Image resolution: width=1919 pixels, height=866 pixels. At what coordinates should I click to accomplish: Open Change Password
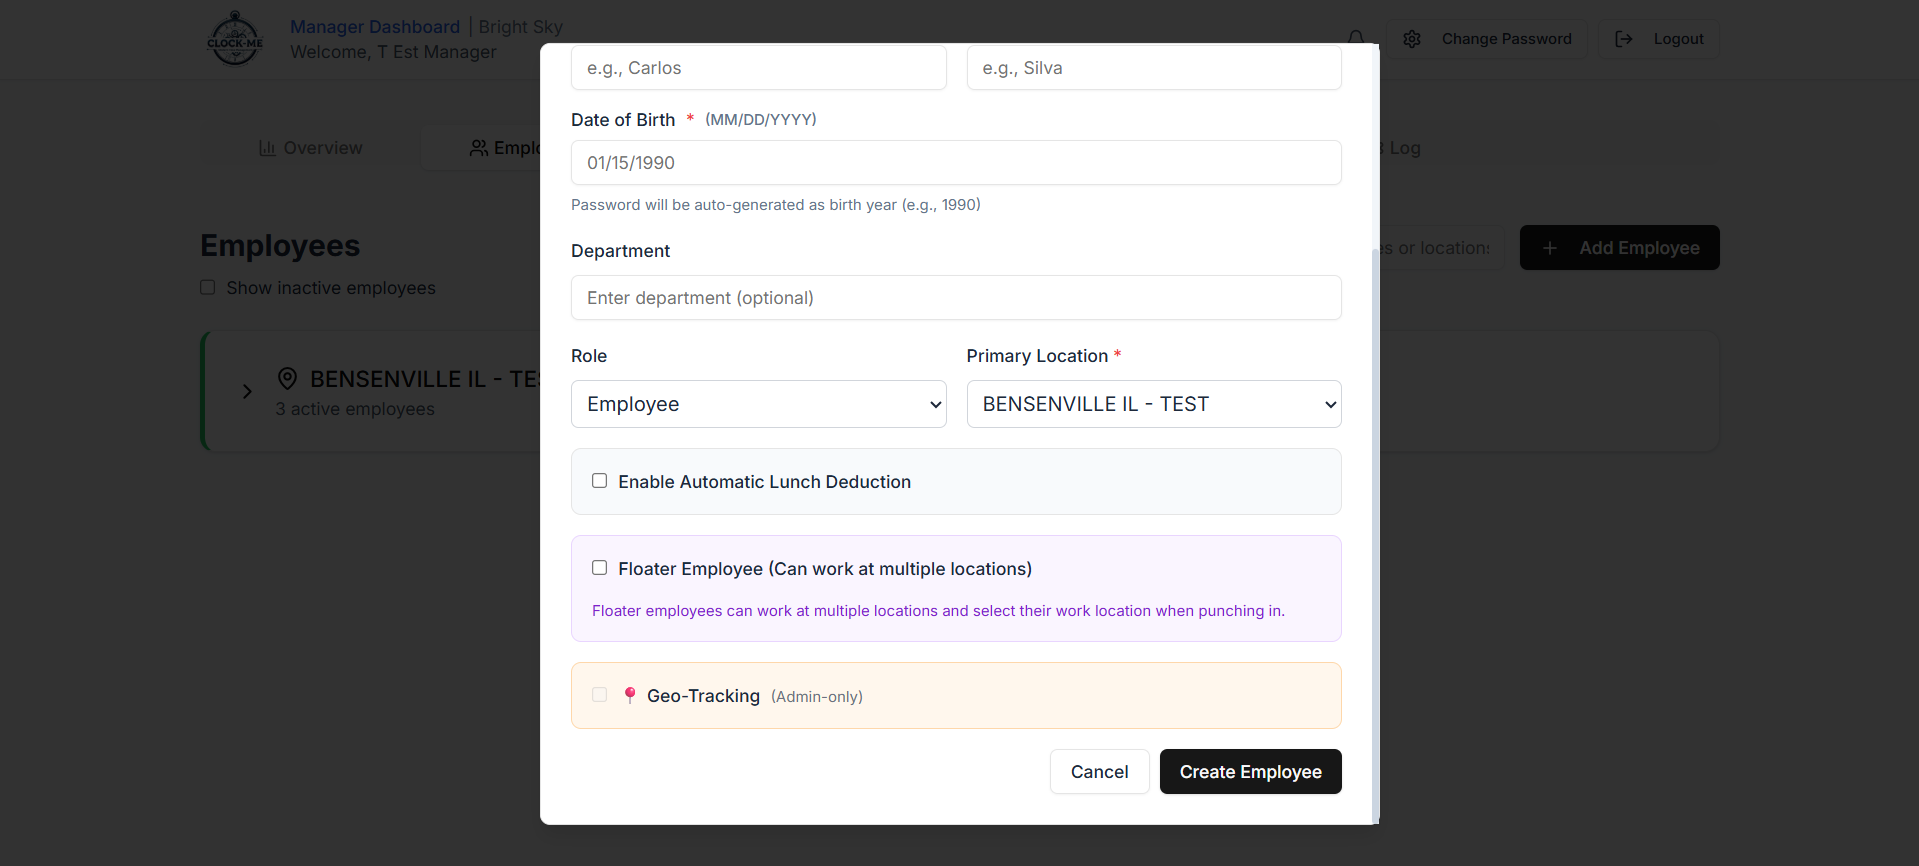pyautogui.click(x=1487, y=39)
